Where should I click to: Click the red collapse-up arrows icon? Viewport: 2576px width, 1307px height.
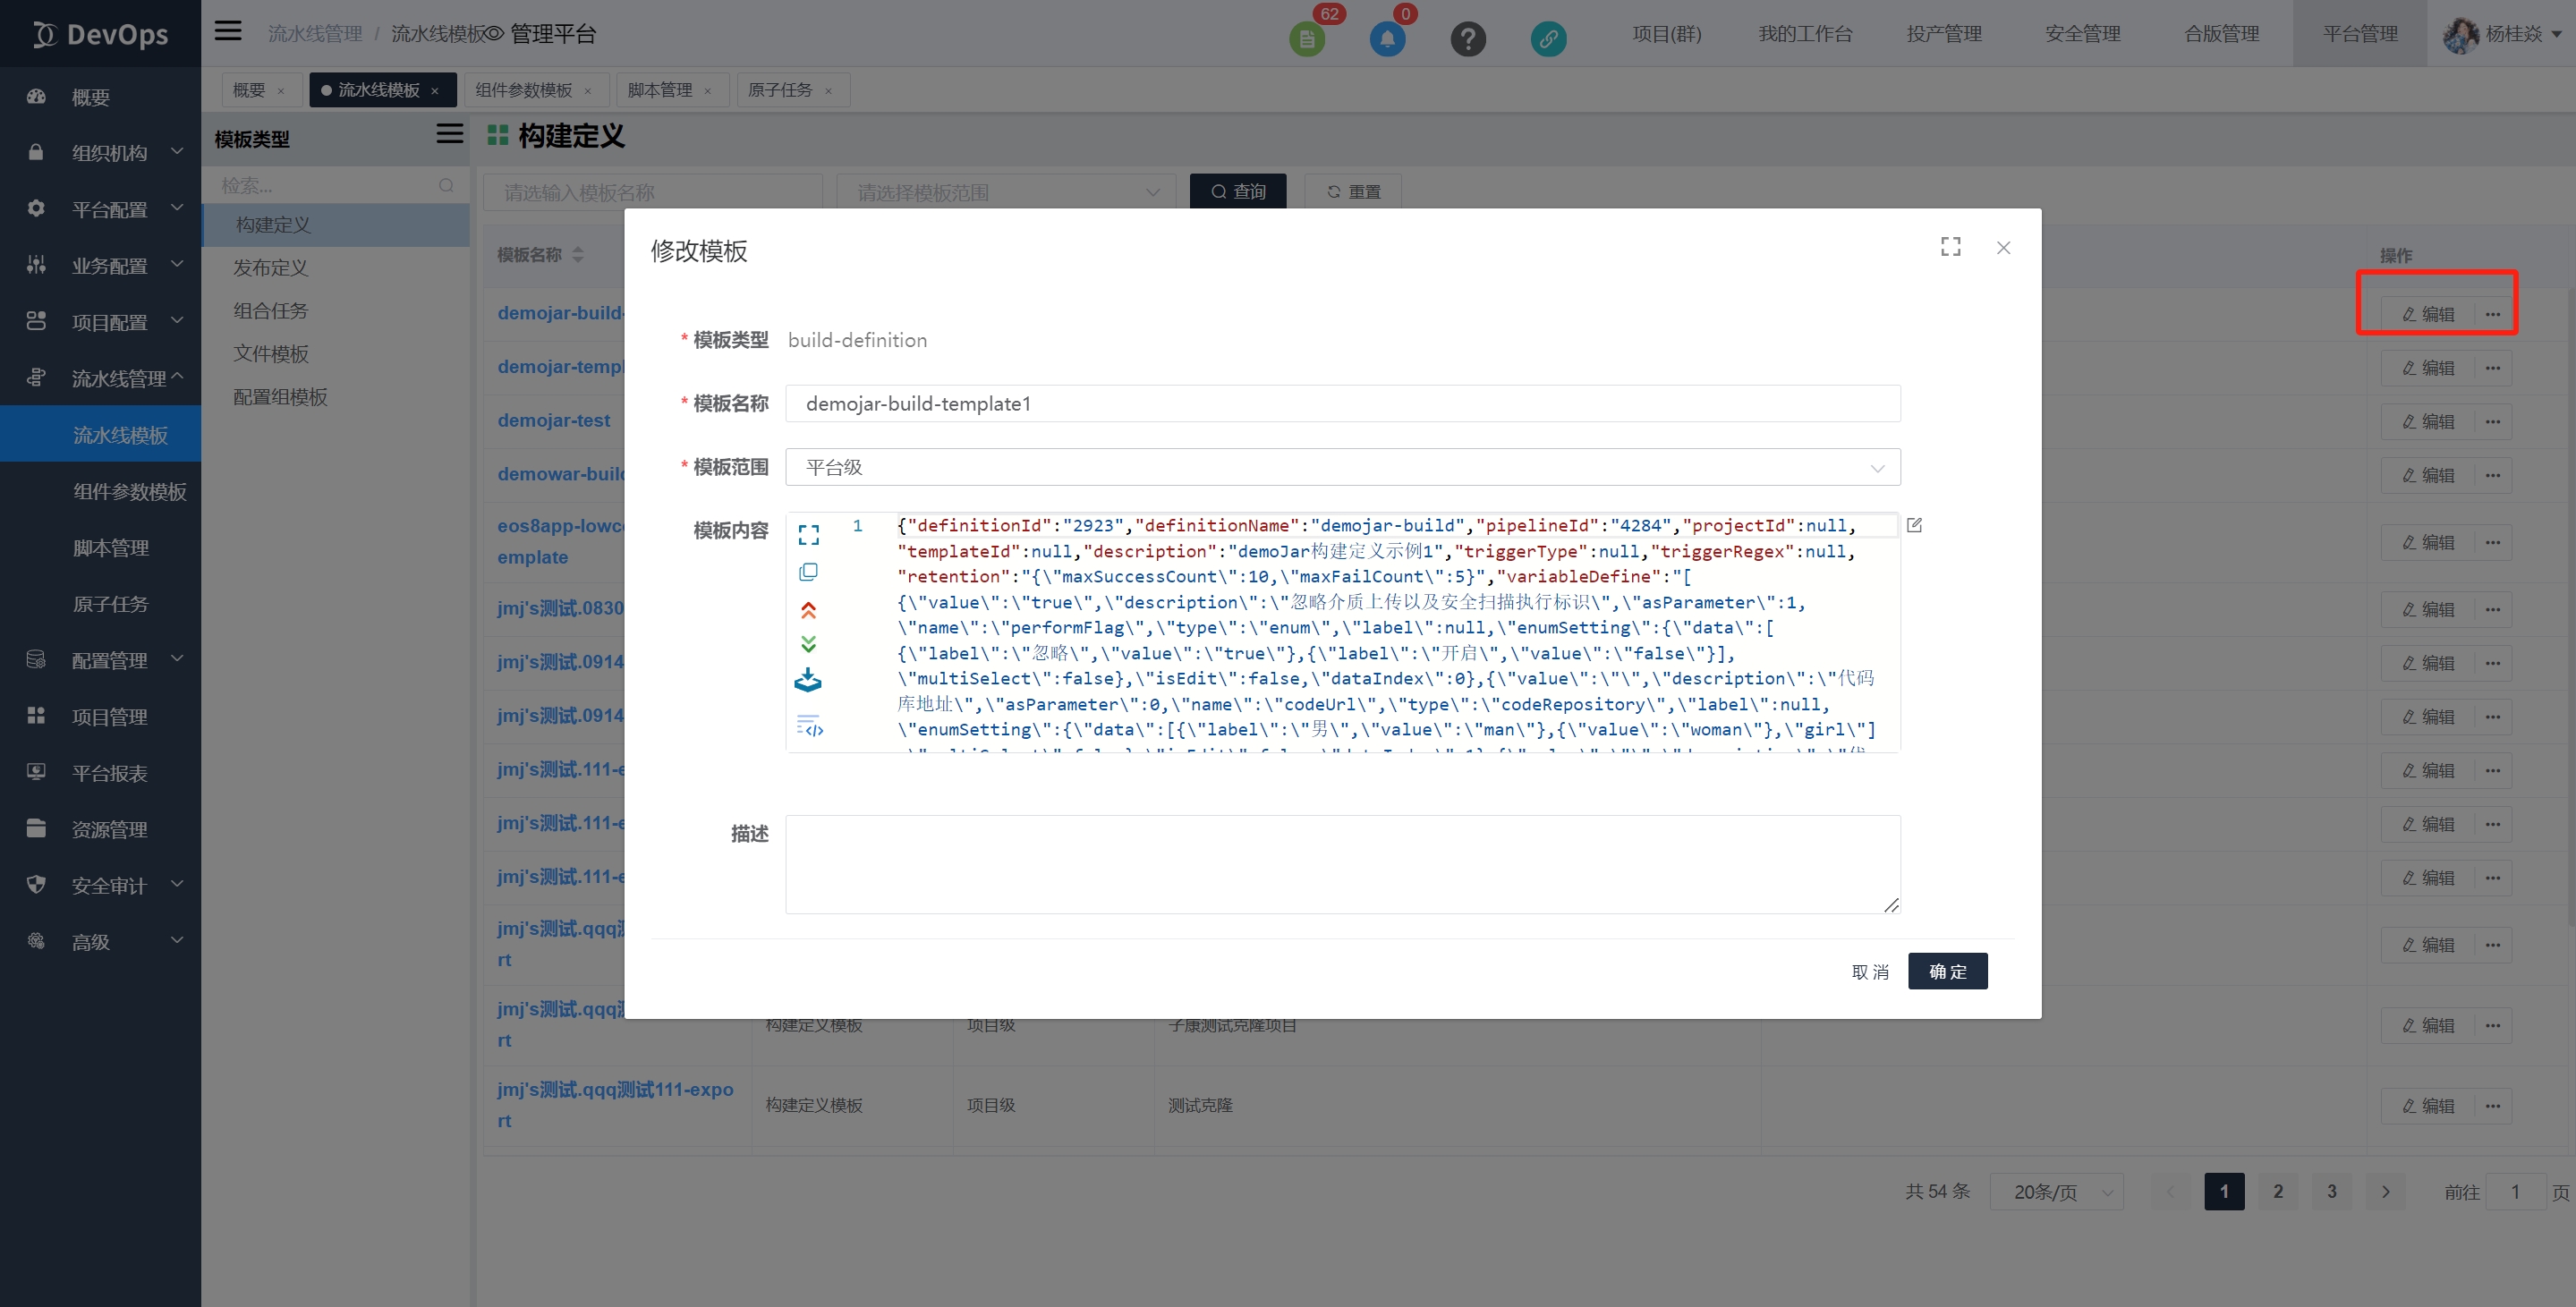coord(808,609)
